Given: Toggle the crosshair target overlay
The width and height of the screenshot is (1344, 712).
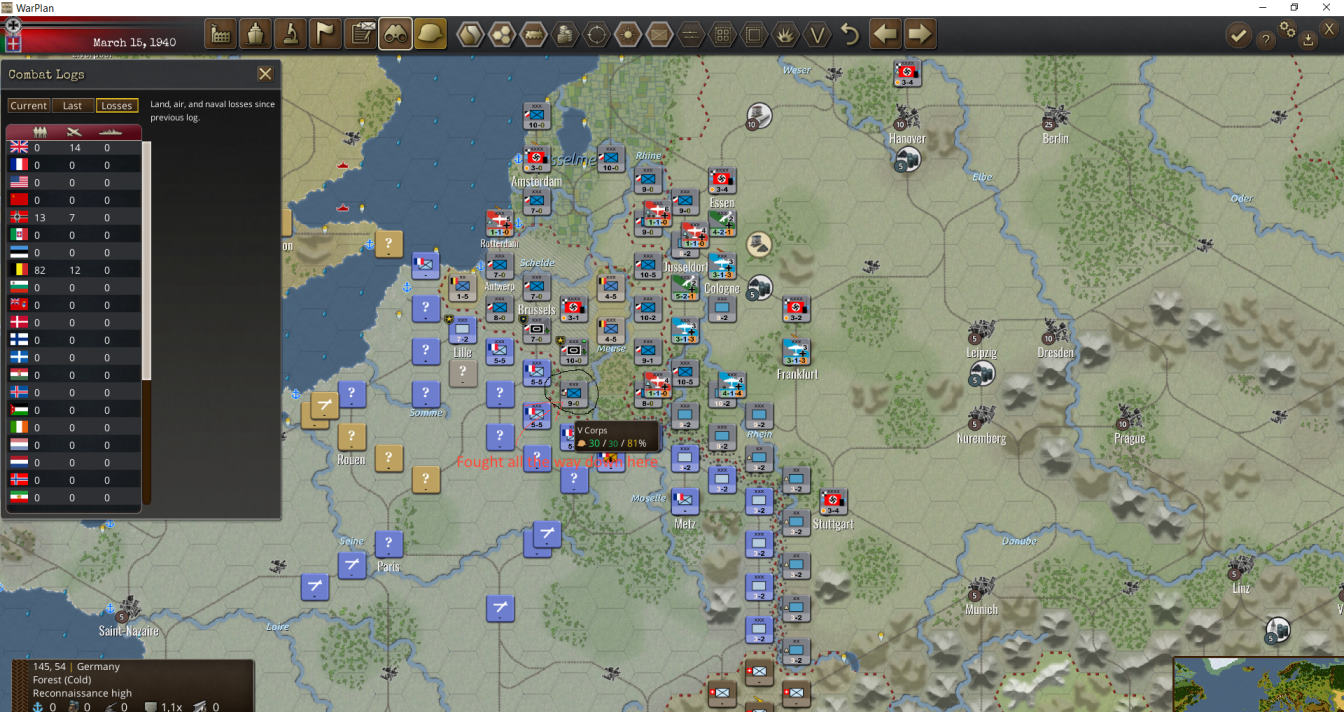Looking at the screenshot, I should (597, 34).
